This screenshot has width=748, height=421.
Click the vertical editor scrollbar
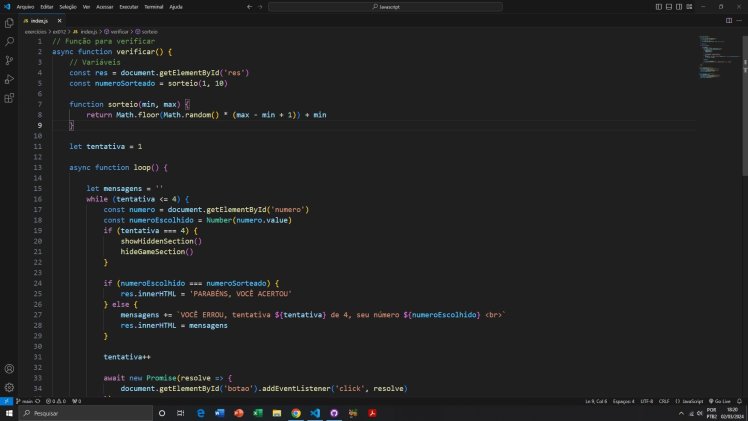point(745,106)
